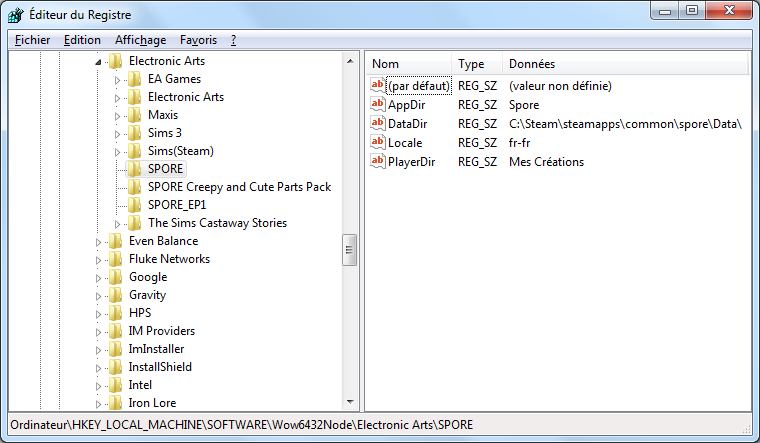Open the ? help menu

pos(234,40)
